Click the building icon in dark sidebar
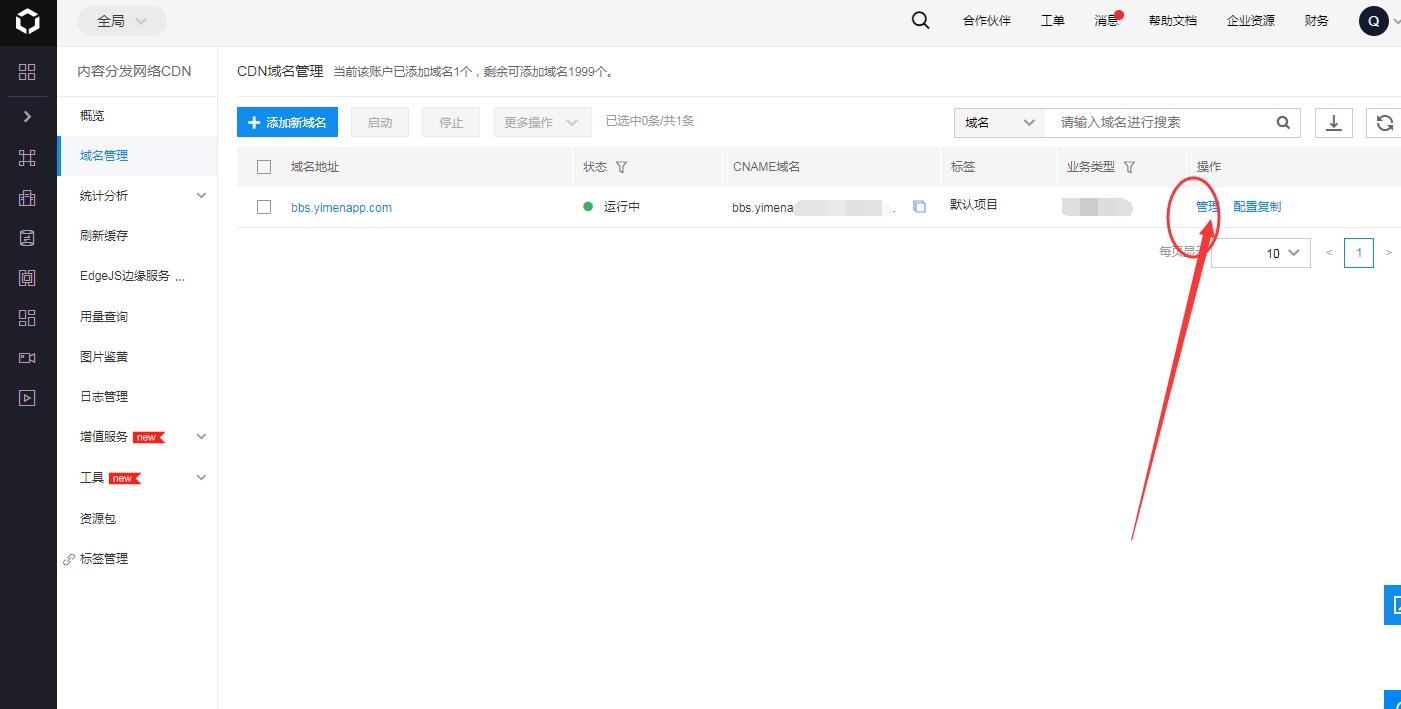This screenshot has height=709, width=1401. coord(27,198)
